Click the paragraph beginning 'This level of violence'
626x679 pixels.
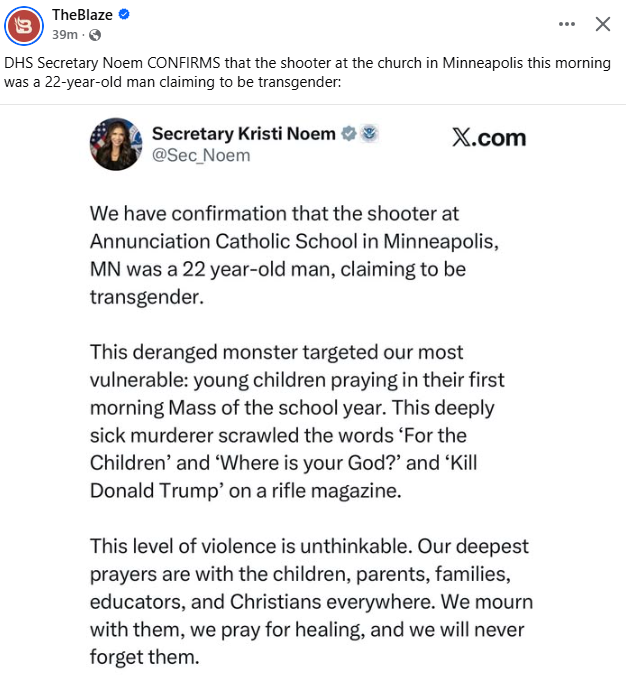(311, 603)
